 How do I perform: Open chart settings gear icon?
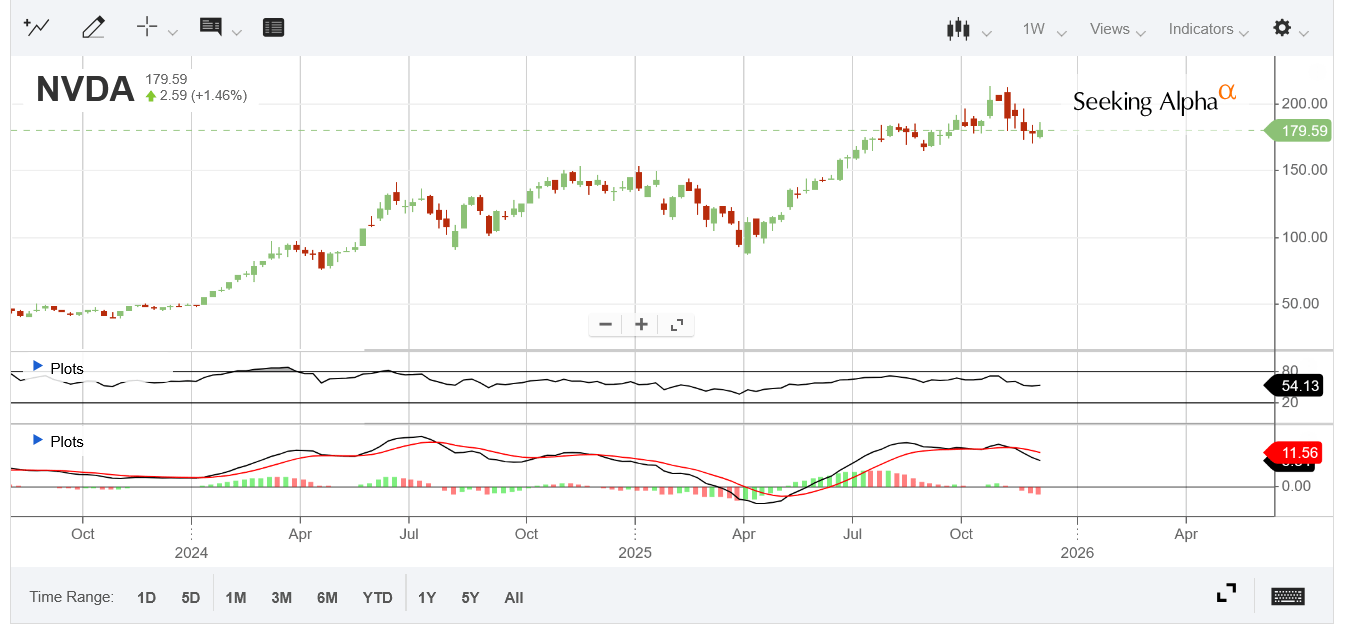point(1282,28)
